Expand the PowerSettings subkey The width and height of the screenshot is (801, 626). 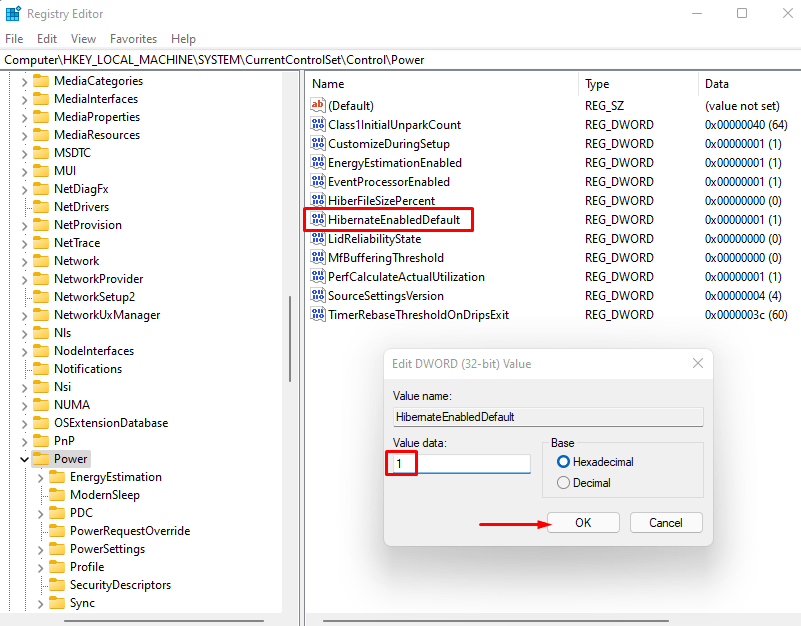coord(40,549)
